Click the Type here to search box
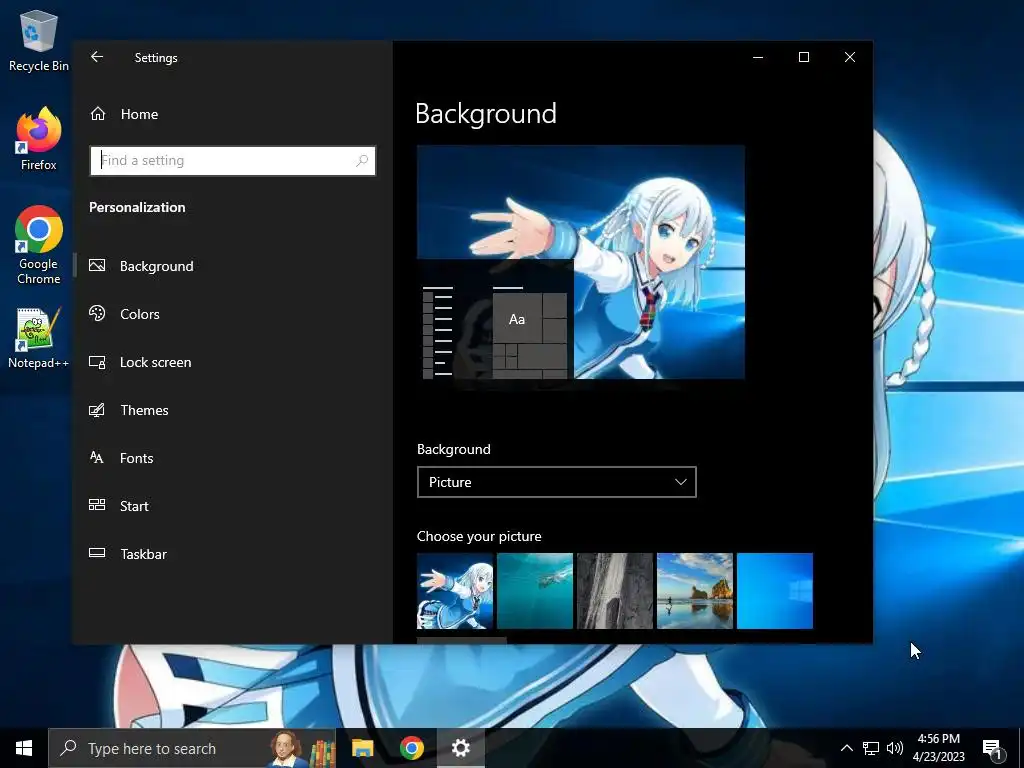The image size is (1024, 768). [192, 748]
